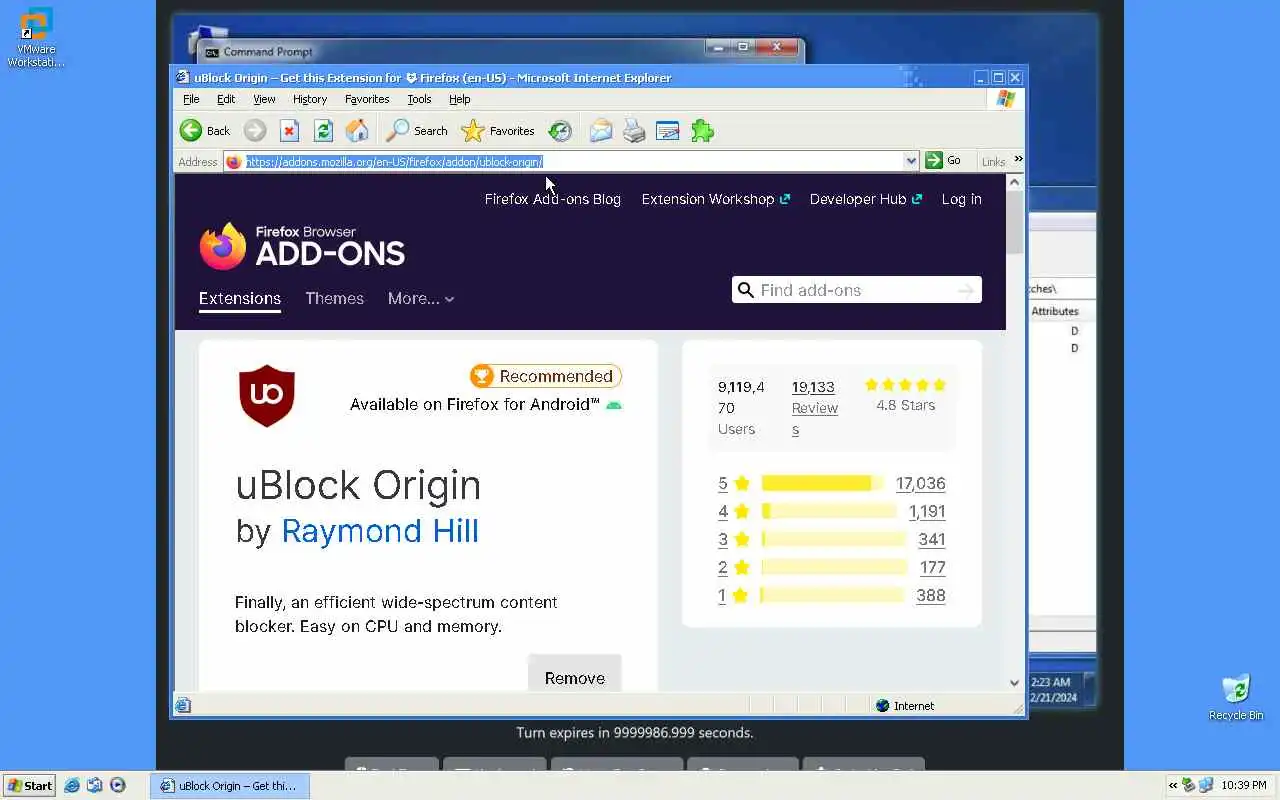Click the Back arrow toolbar button

point(204,131)
